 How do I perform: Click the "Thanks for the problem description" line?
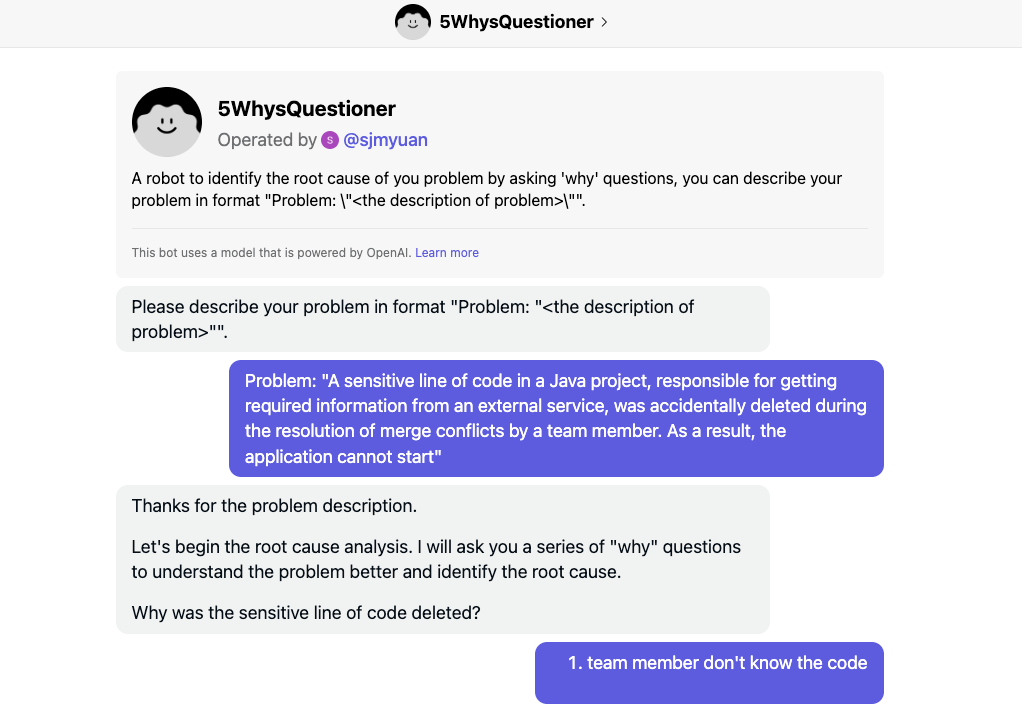(x=274, y=506)
